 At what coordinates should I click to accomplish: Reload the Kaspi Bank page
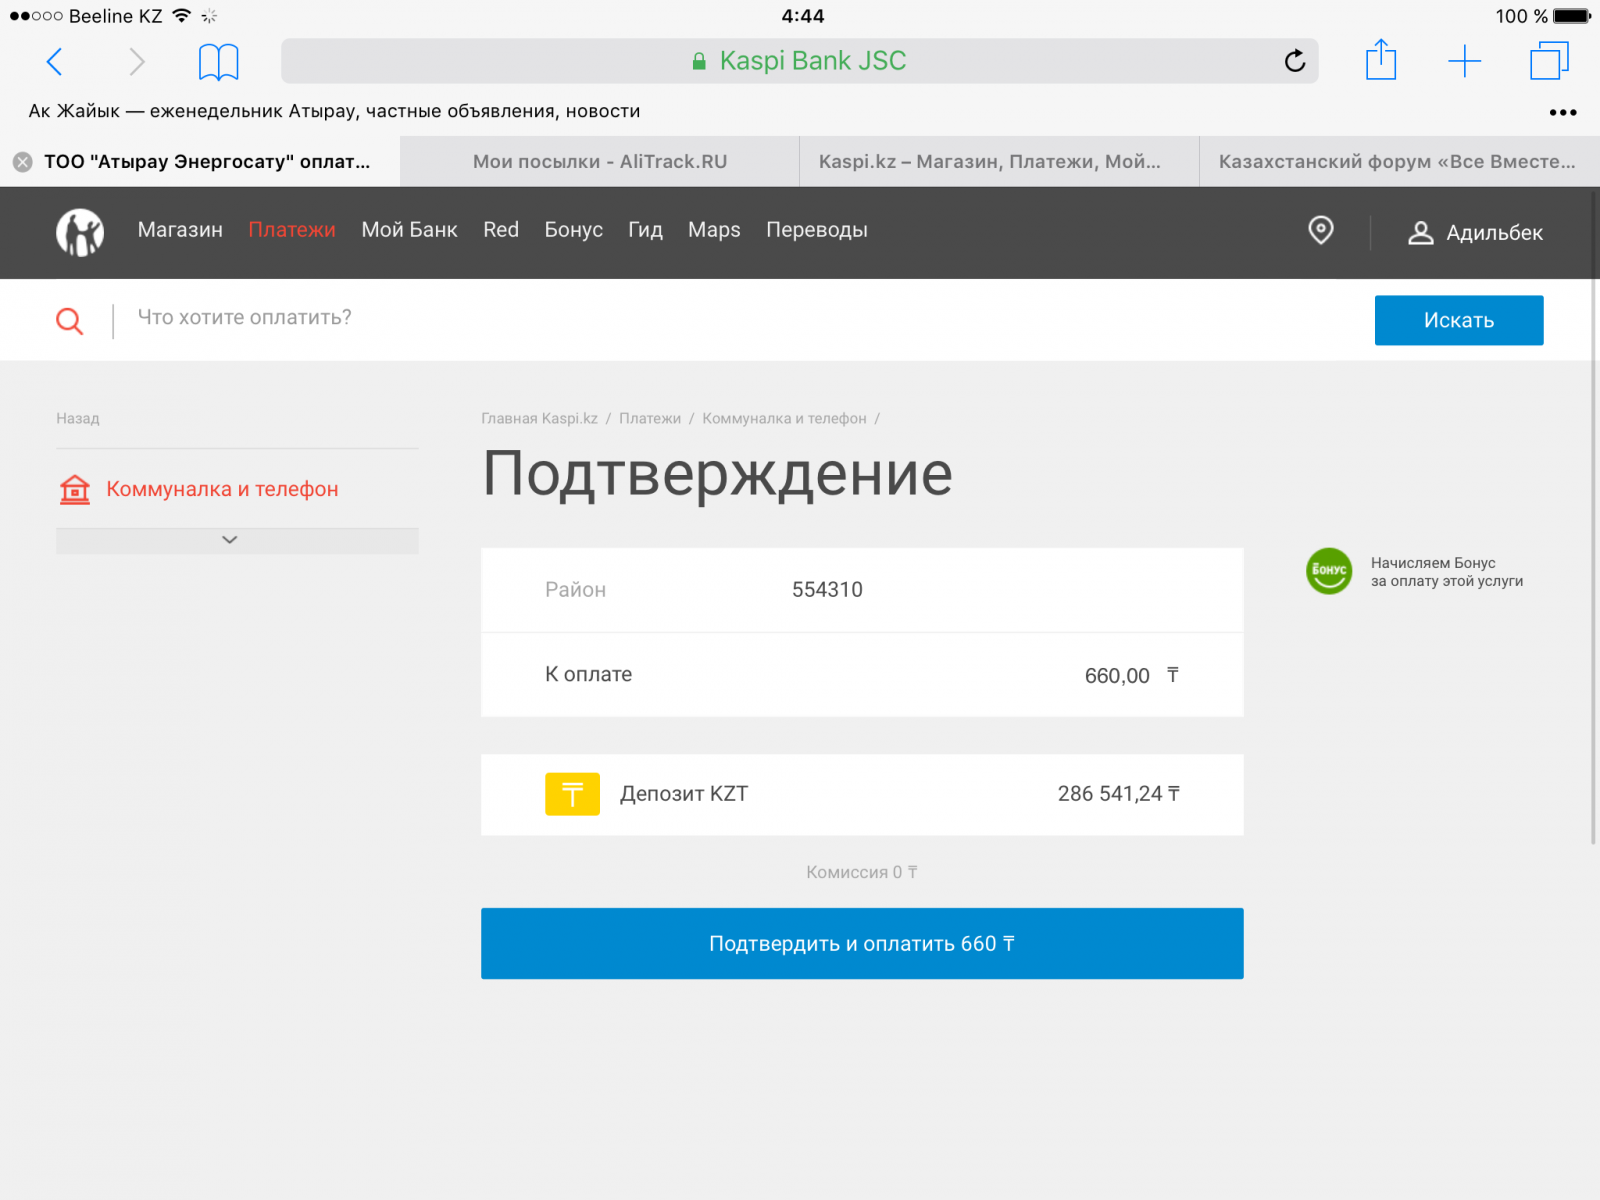coord(1294,61)
